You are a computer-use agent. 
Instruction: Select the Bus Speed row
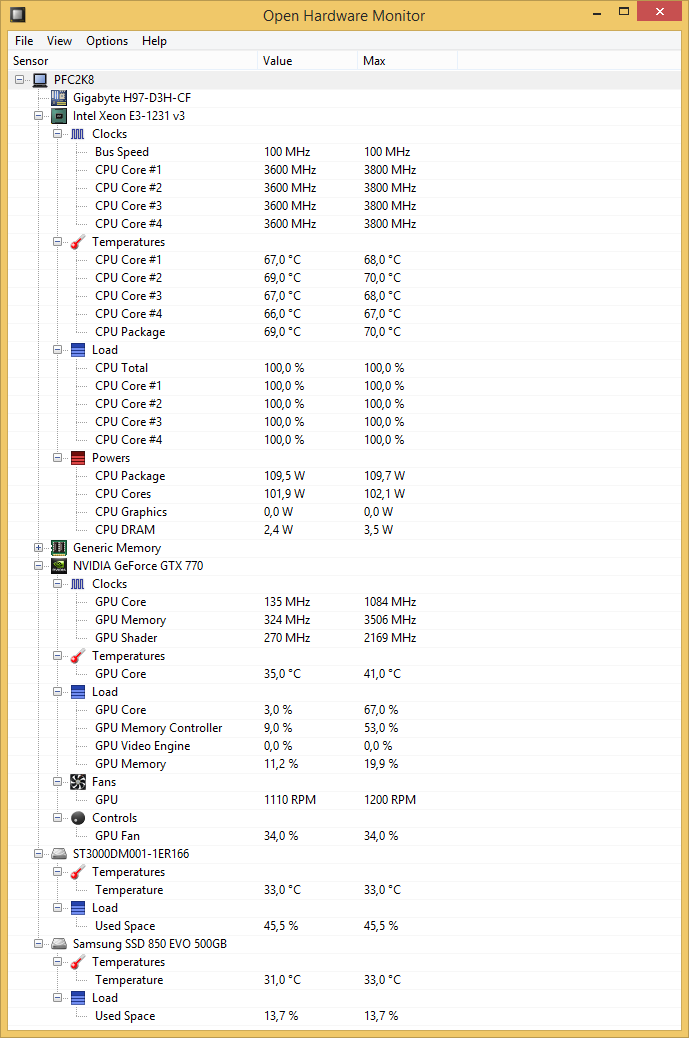tap(344, 152)
